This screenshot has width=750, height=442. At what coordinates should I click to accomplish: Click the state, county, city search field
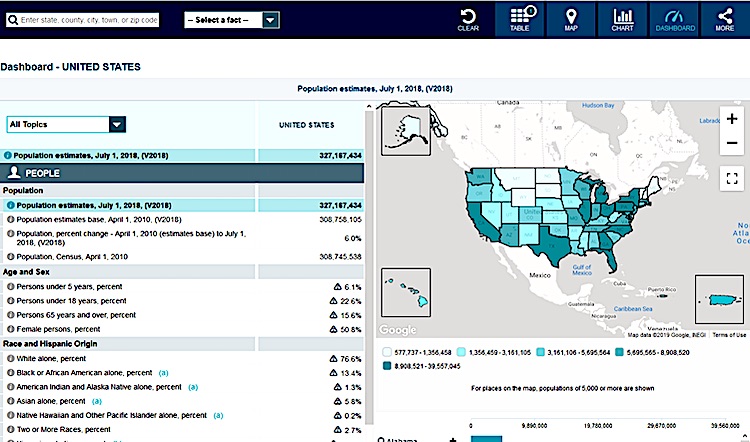tap(82, 20)
